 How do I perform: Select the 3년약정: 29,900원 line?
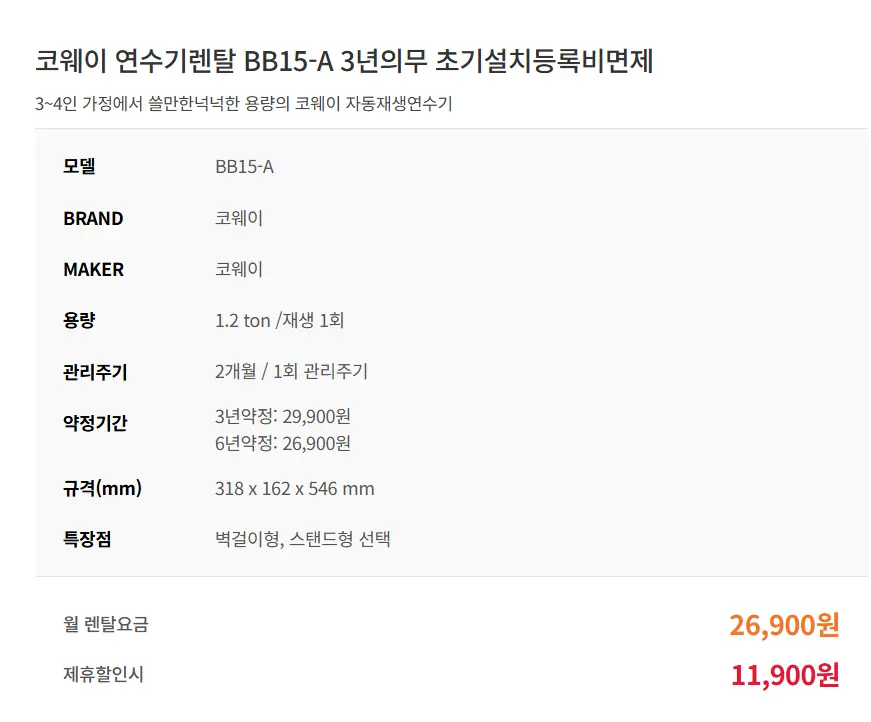(283, 417)
